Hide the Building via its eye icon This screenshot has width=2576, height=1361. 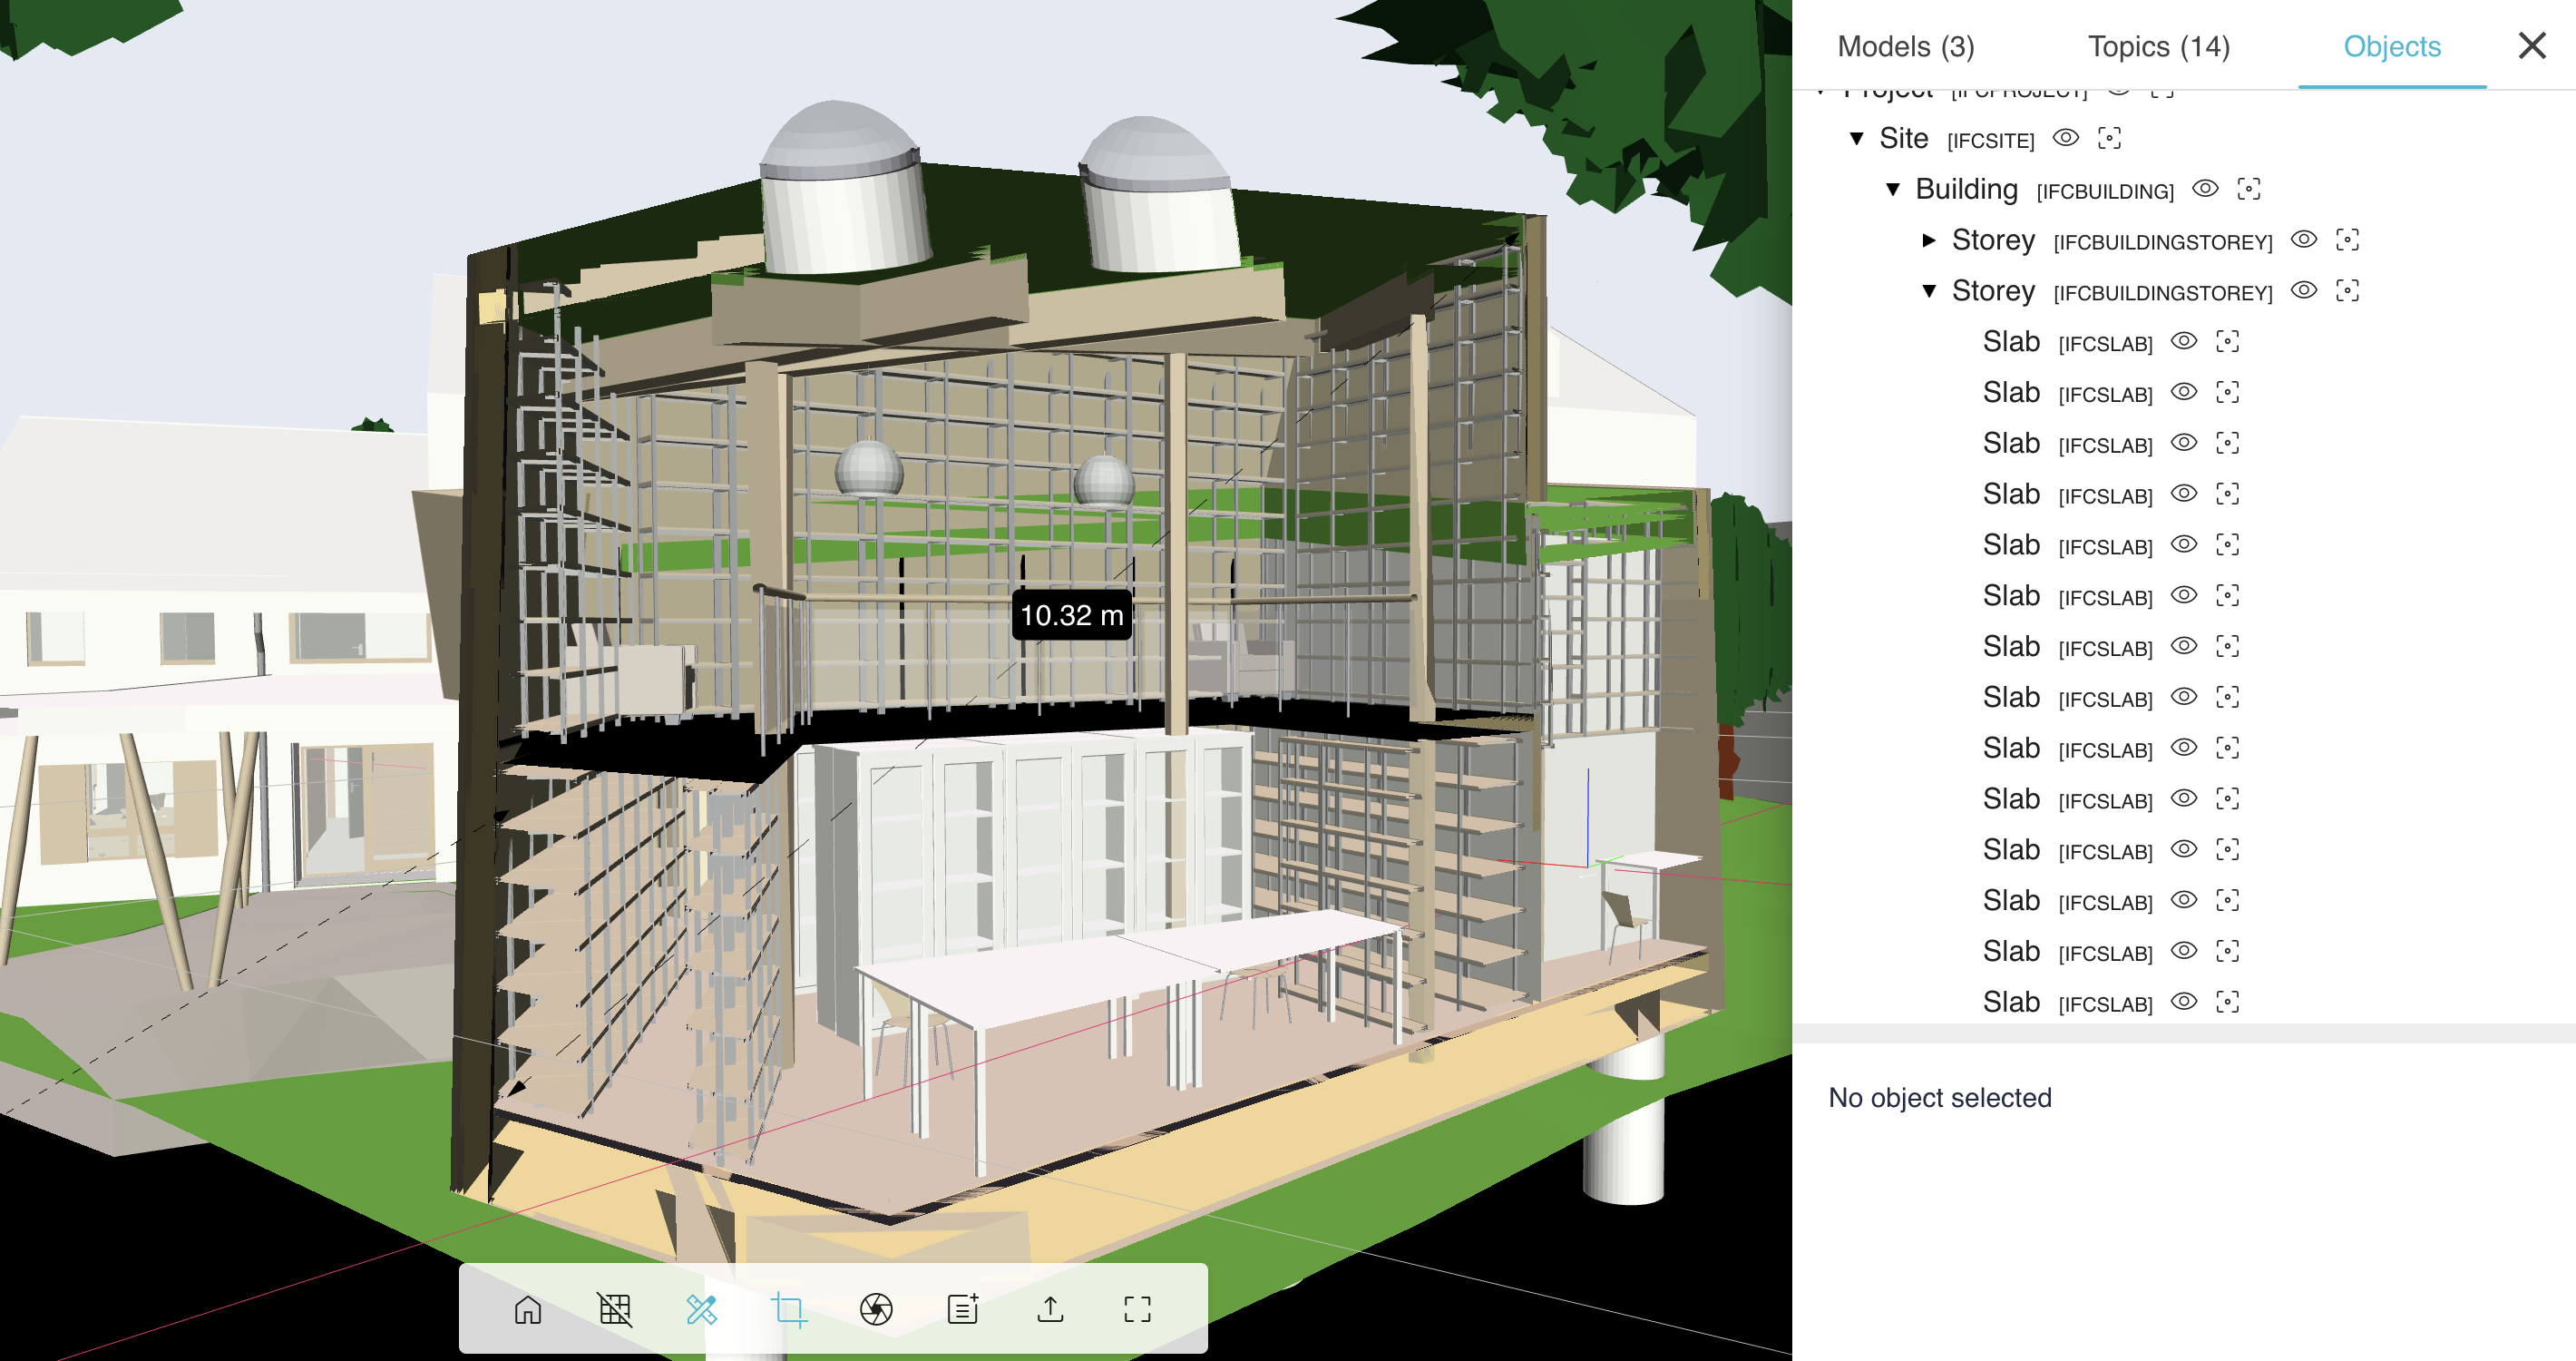[2205, 189]
